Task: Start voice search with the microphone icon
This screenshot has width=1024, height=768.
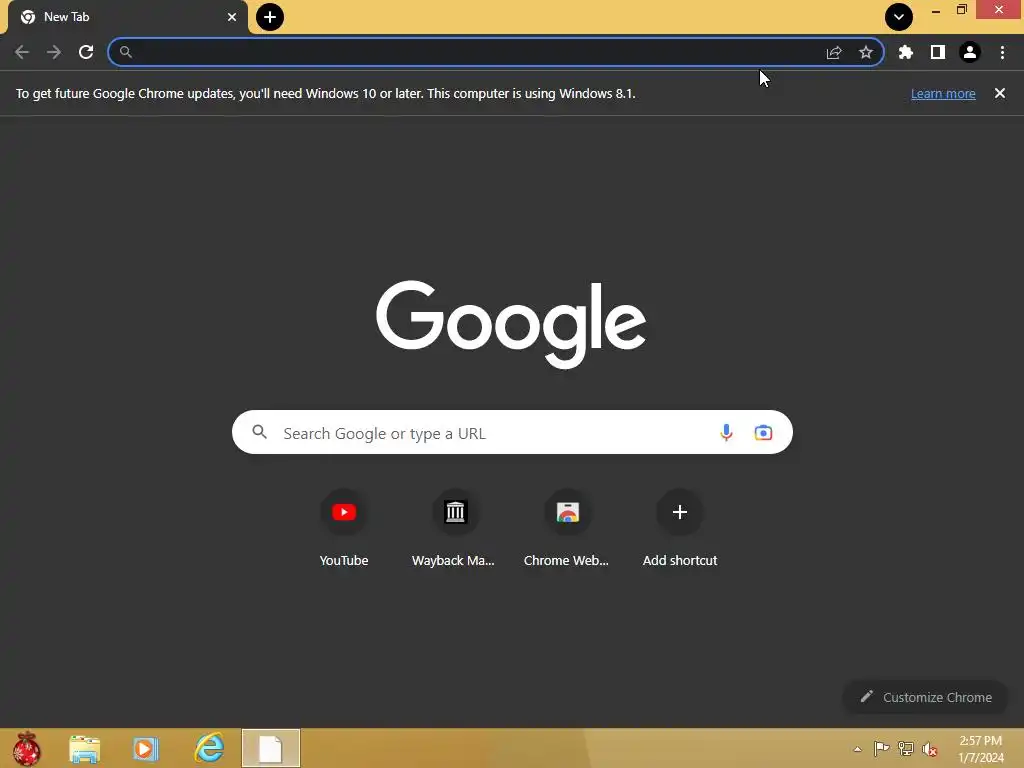Action: tap(726, 432)
